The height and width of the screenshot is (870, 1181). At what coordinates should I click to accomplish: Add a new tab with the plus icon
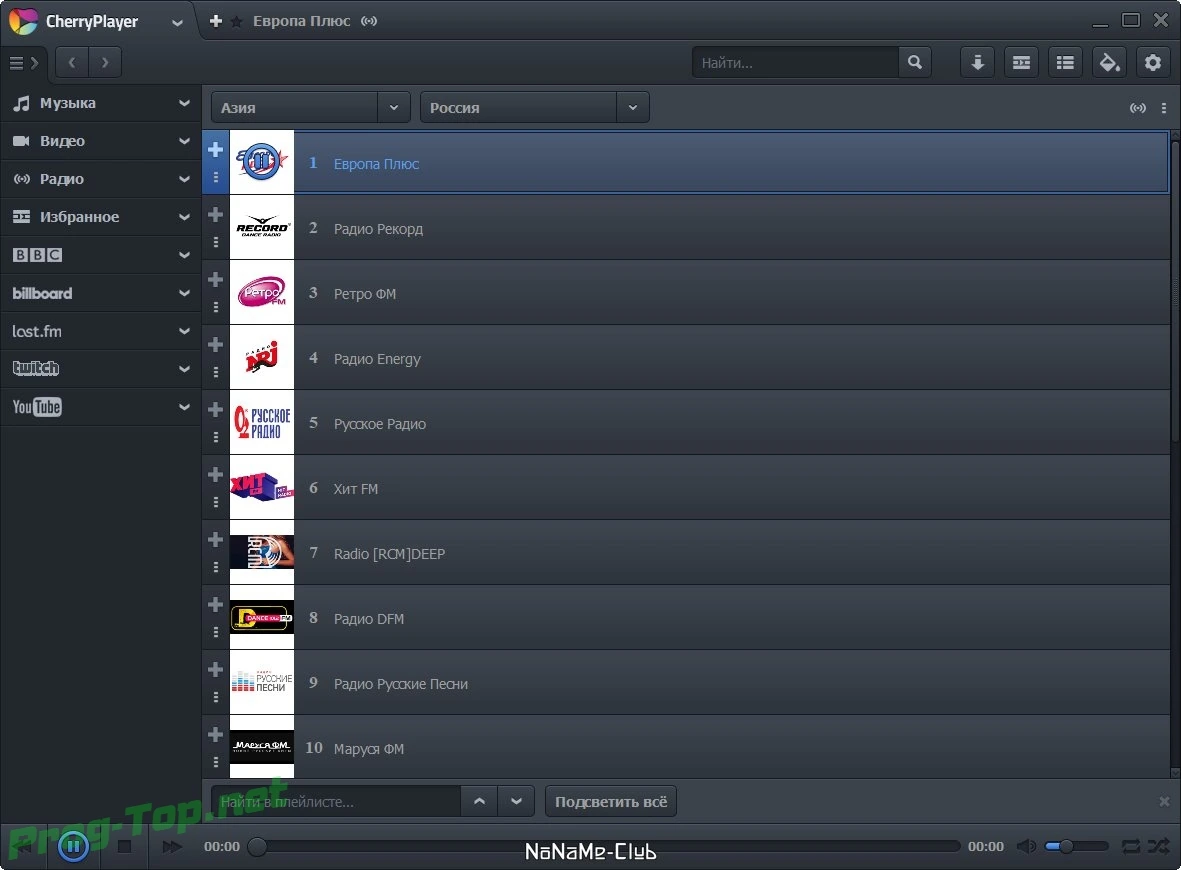(x=215, y=21)
